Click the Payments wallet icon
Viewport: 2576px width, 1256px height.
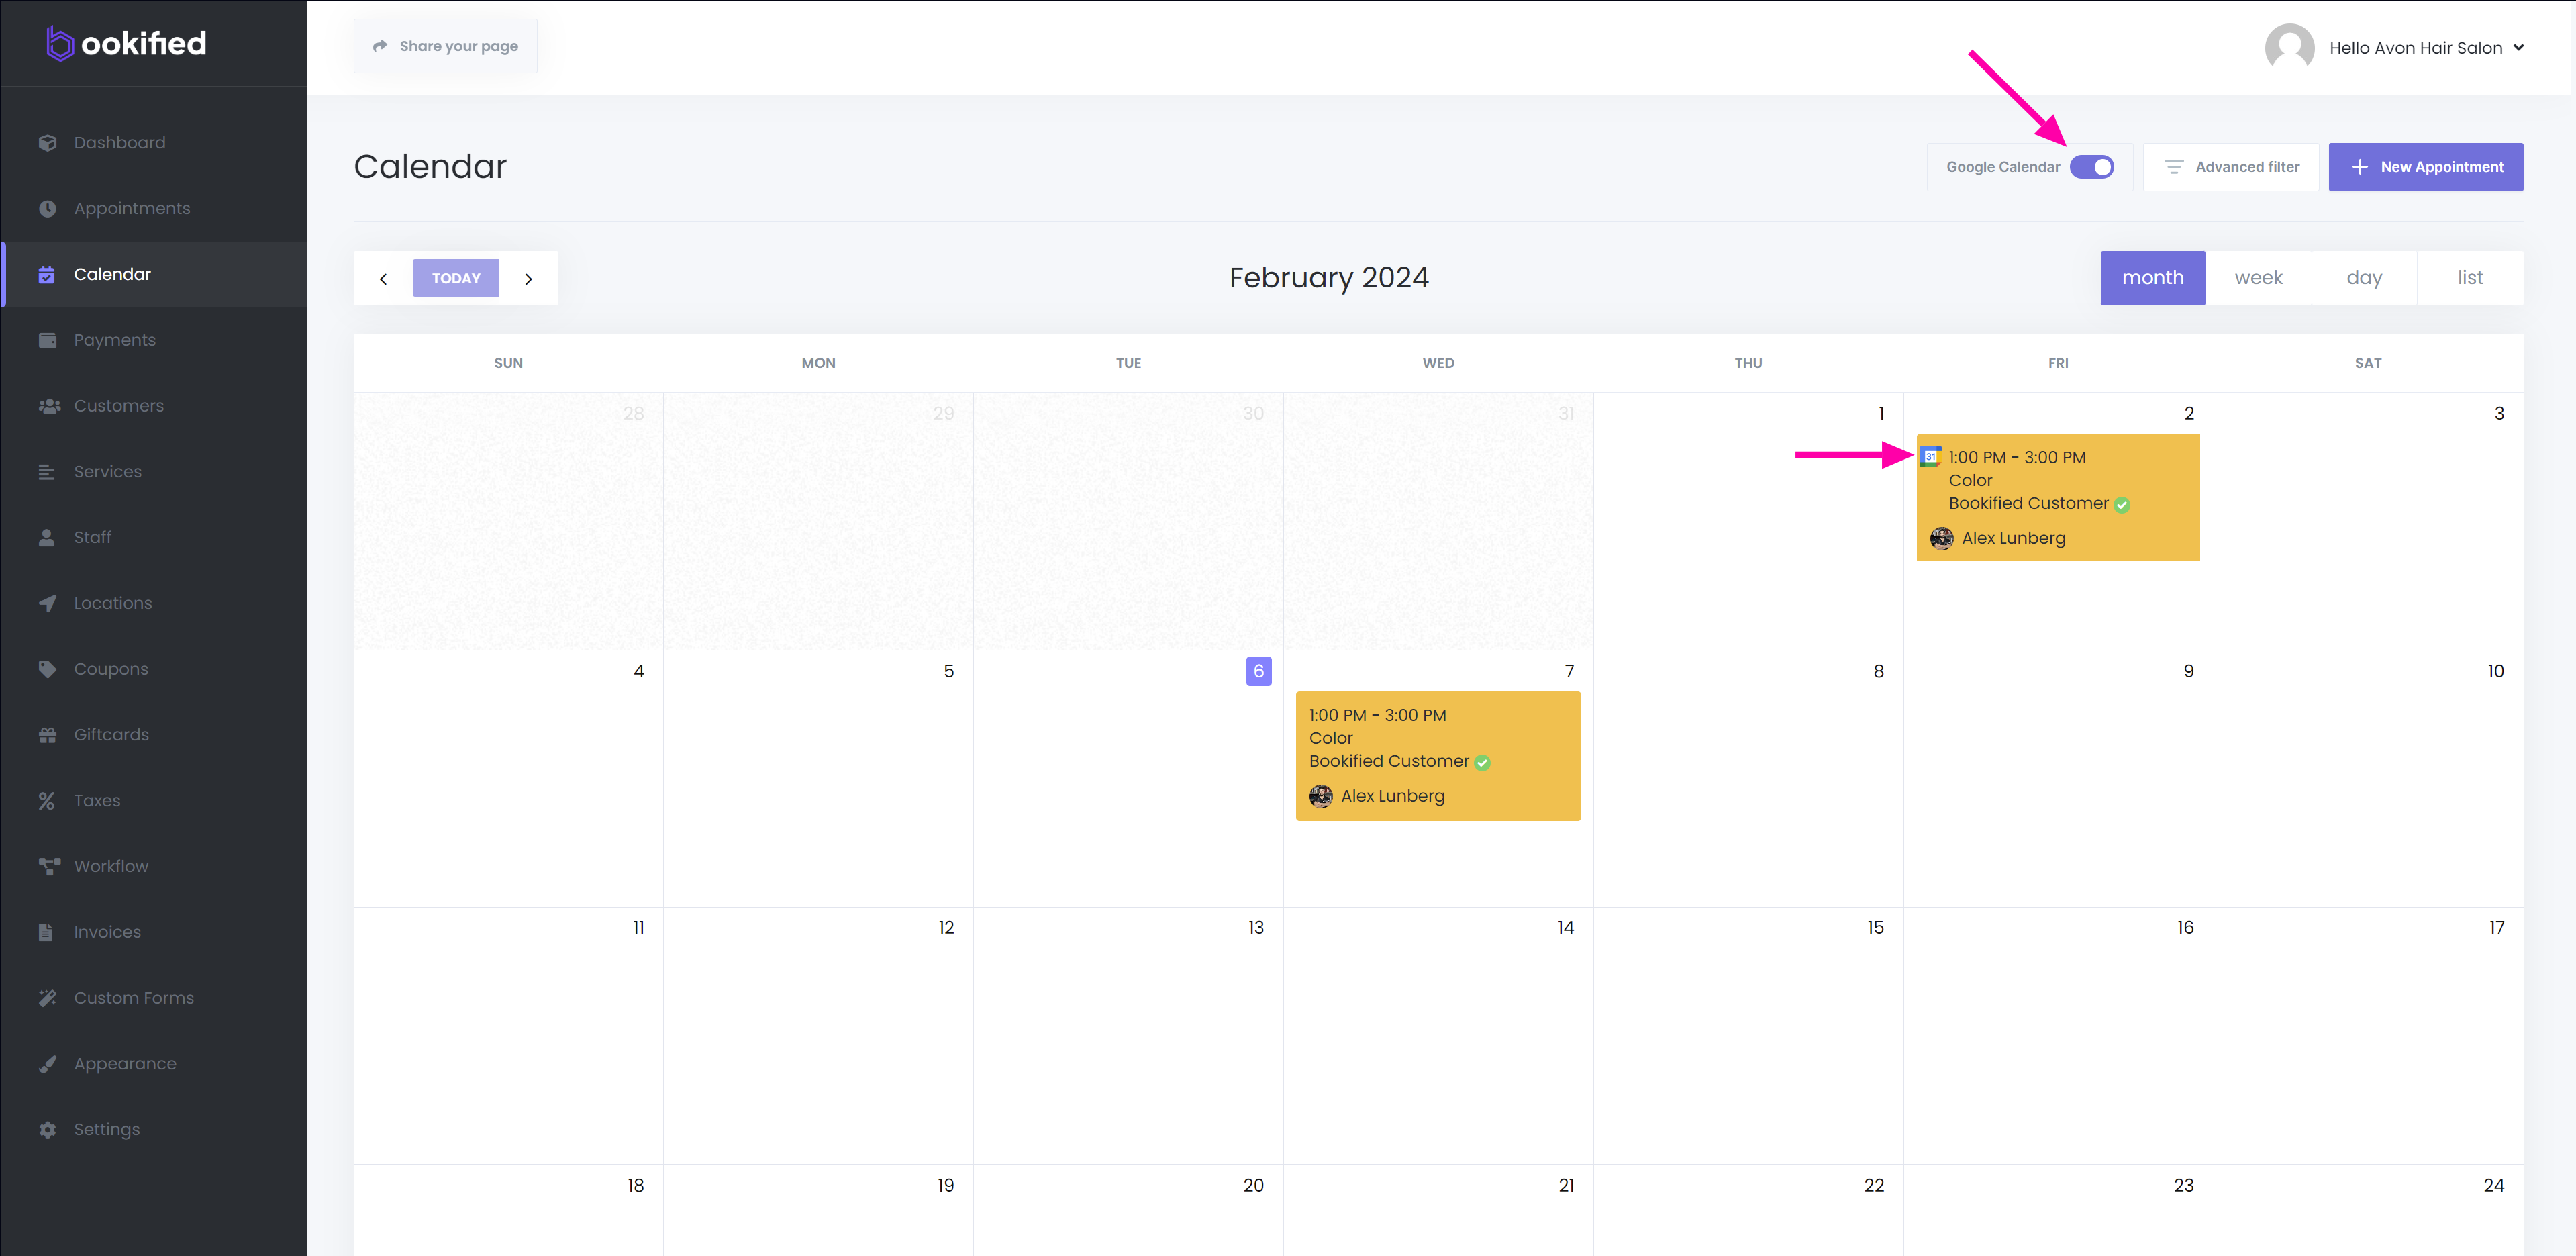[47, 340]
